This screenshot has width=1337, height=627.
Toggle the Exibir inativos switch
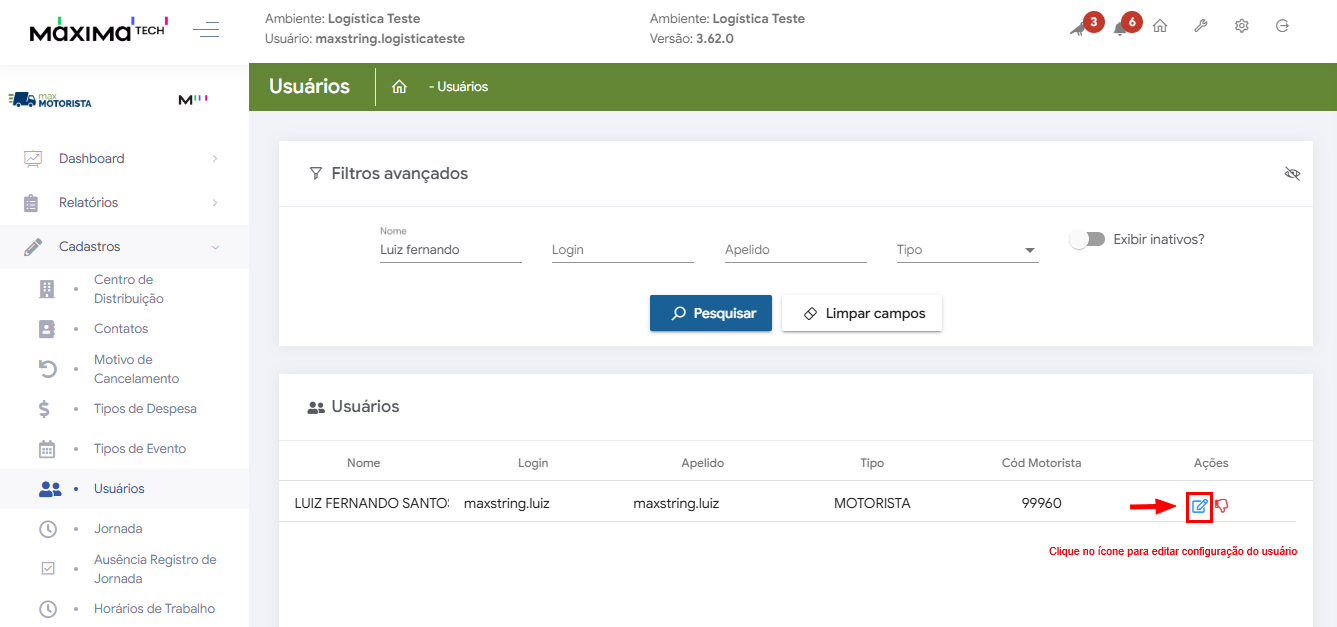1087,240
